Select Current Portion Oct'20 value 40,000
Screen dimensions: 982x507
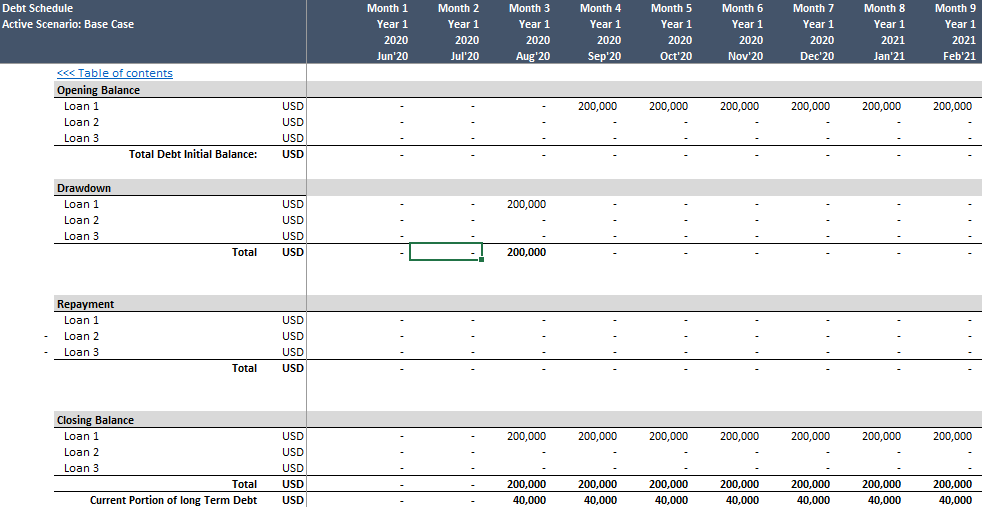point(671,500)
